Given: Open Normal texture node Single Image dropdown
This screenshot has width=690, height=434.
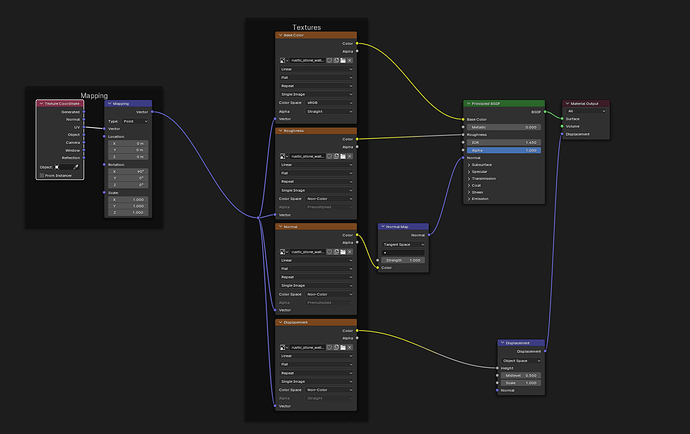Looking at the screenshot, I should tap(316, 285).
